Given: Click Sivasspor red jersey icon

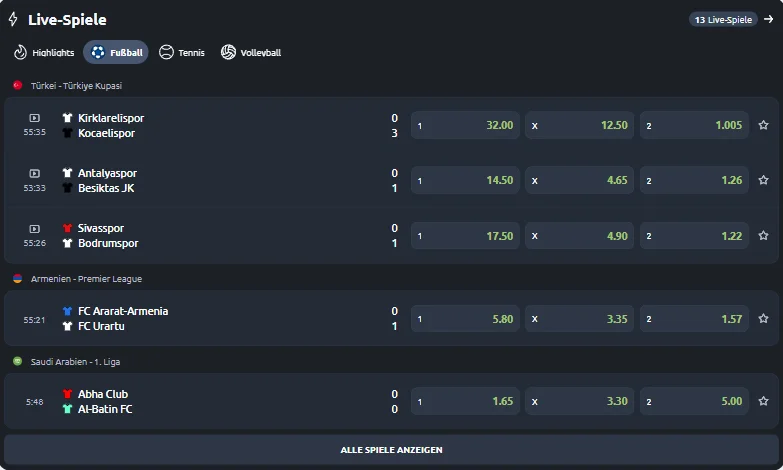Looking at the screenshot, I should click(67, 228).
